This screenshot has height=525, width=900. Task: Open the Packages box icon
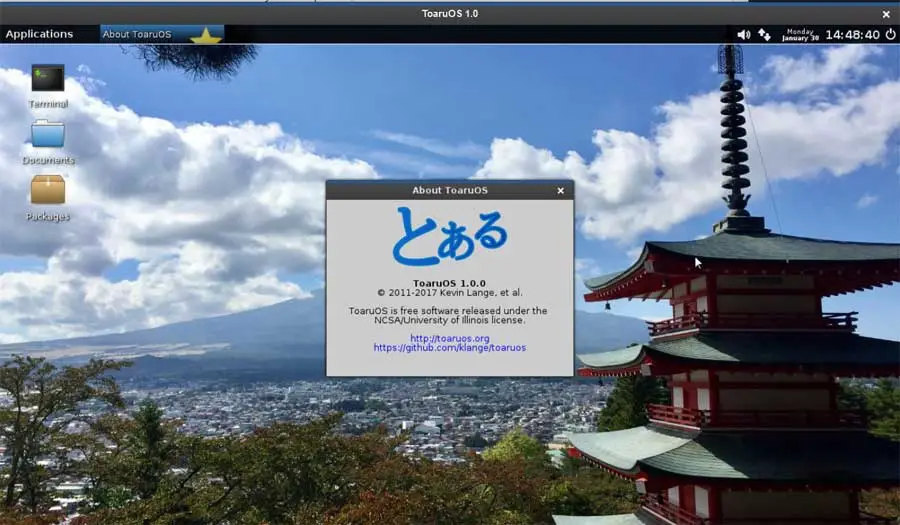coord(48,190)
